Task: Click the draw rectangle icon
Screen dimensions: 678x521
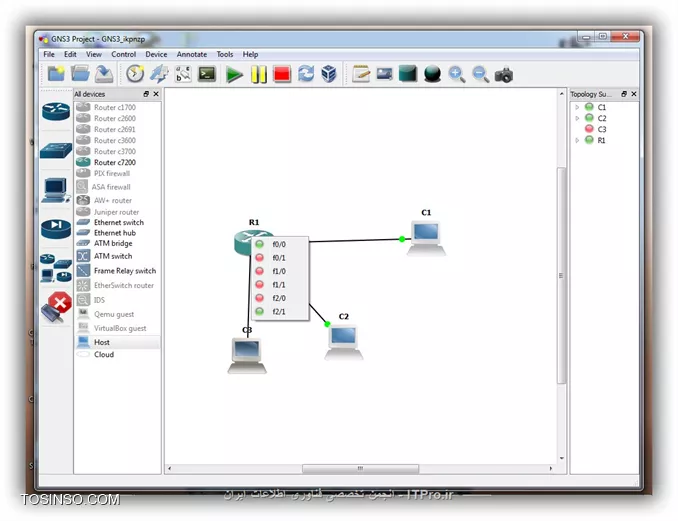Action: [408, 74]
